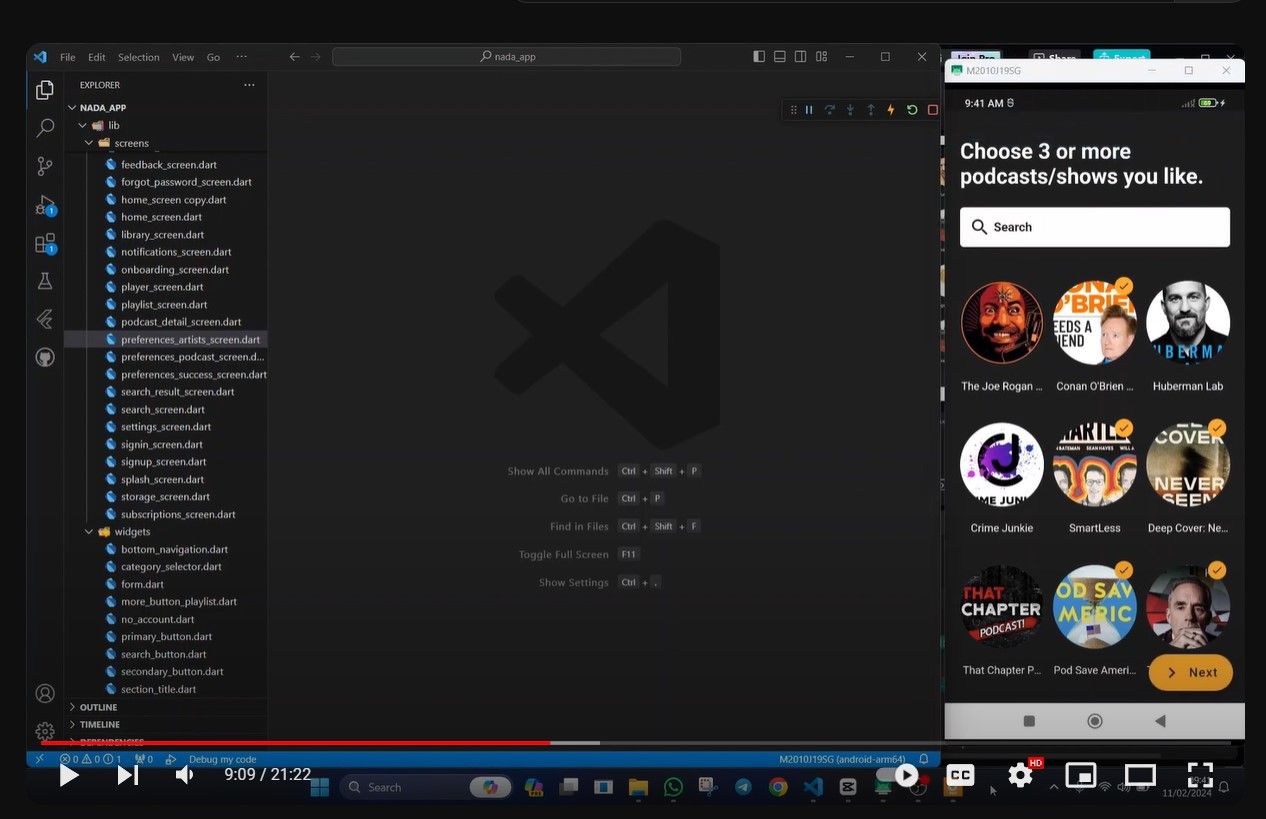Open the Search view in activity bar
This screenshot has height=819, width=1266.
coord(45,128)
